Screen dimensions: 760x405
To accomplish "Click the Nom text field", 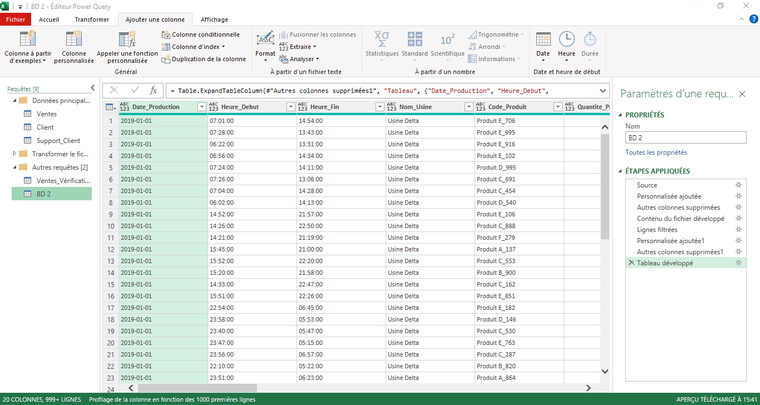I will 685,137.
